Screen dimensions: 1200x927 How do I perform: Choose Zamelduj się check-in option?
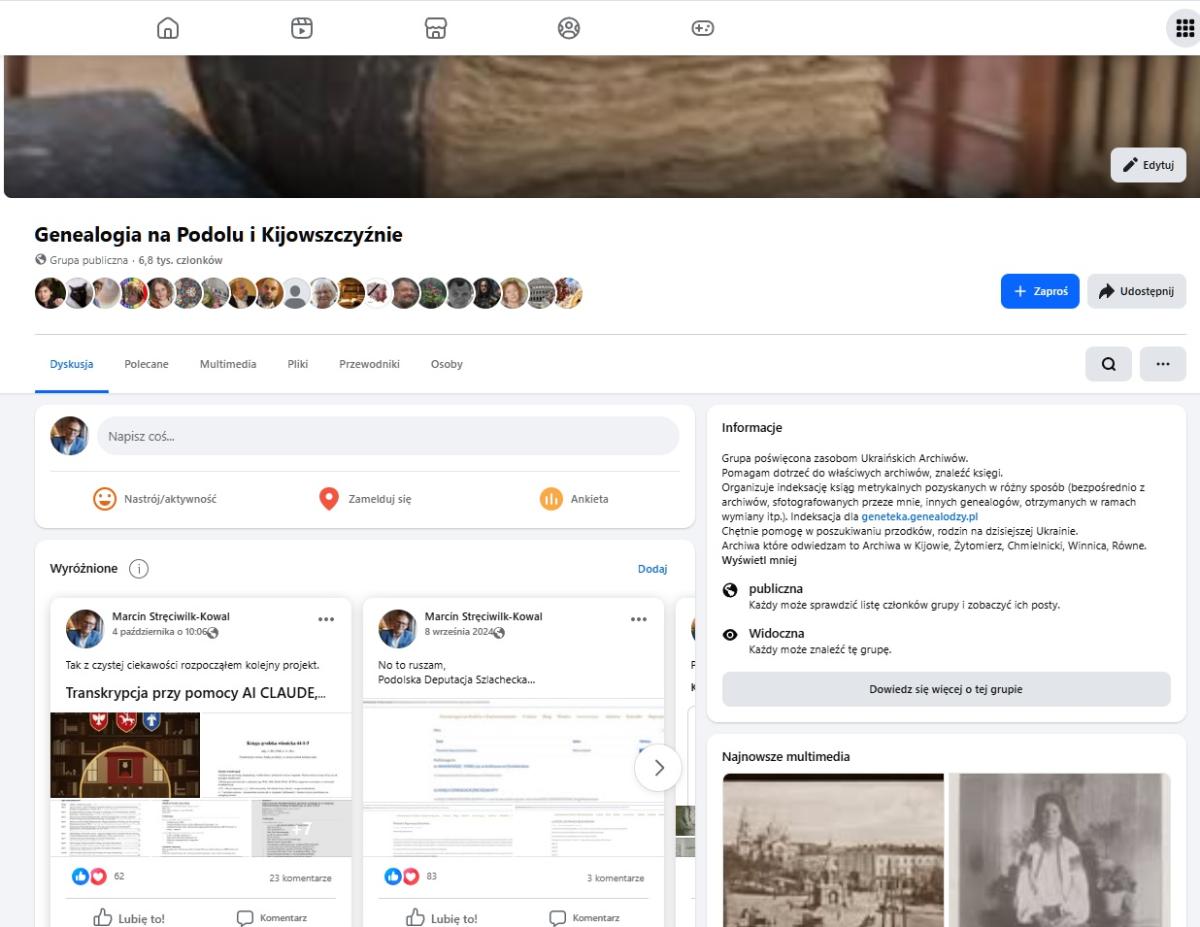click(x=365, y=499)
